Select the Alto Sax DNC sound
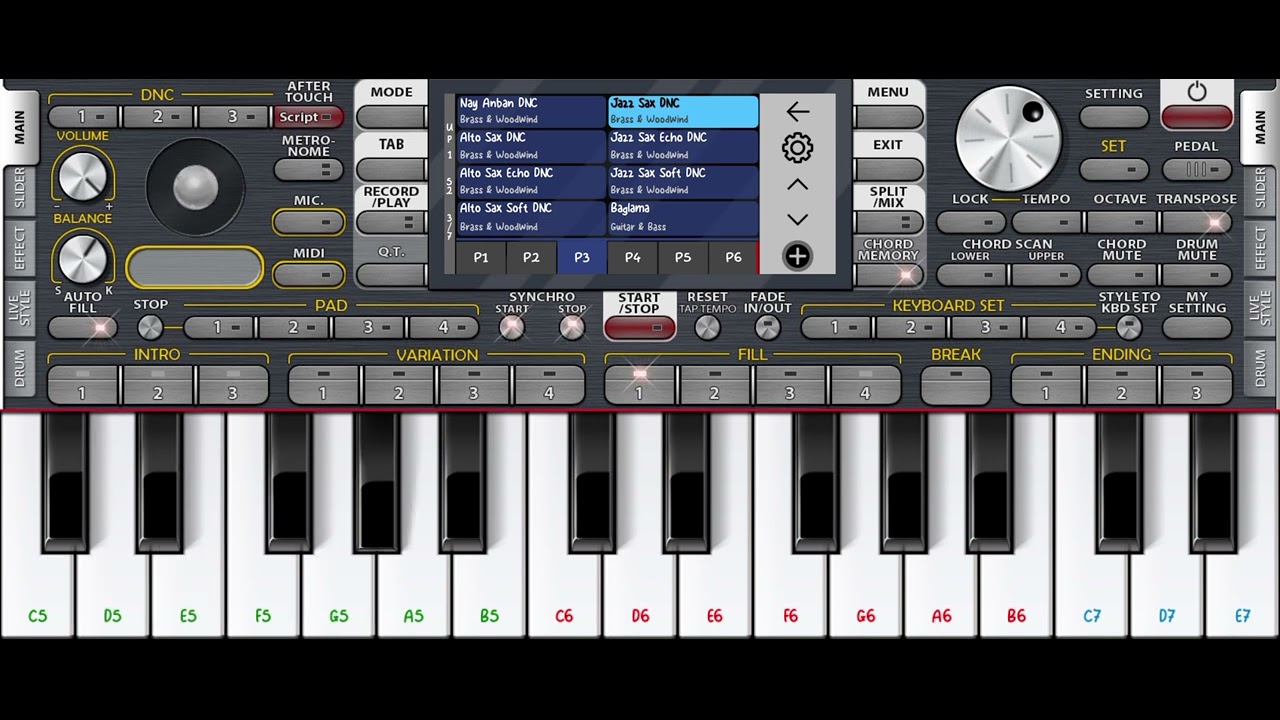Viewport: 1280px width, 720px height. (x=531, y=146)
